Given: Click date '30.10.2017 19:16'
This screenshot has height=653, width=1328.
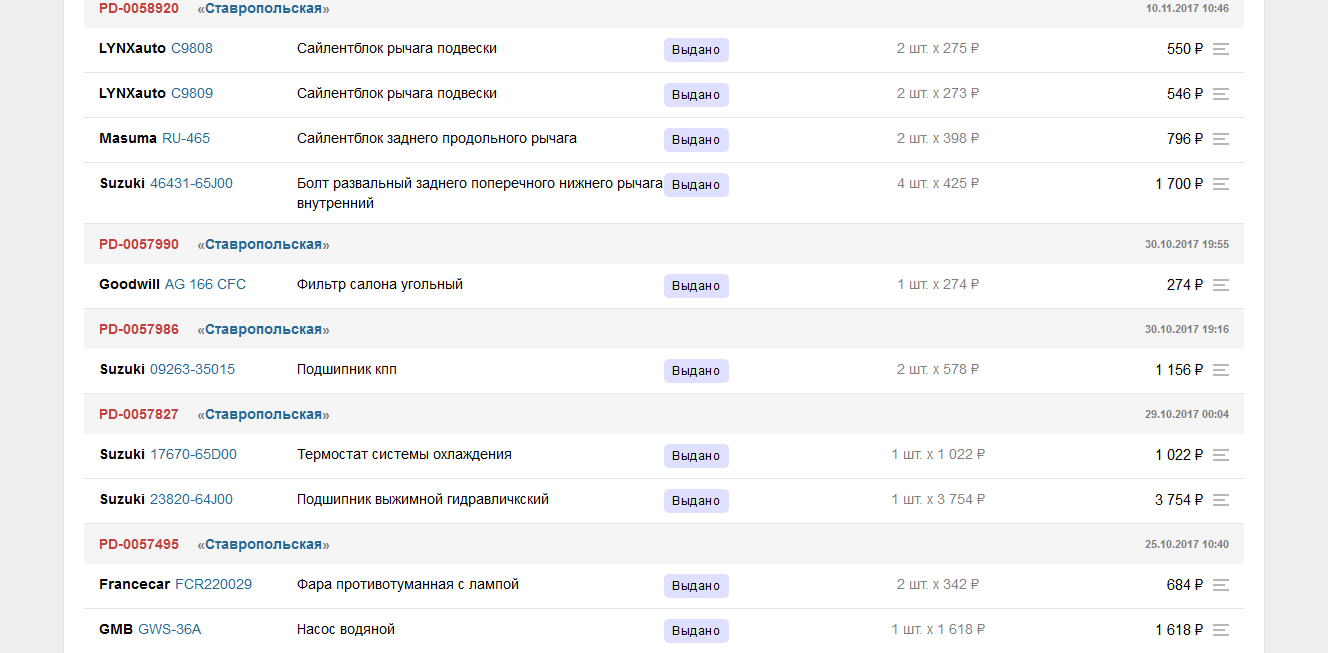Looking at the screenshot, I should click(x=1187, y=329).
